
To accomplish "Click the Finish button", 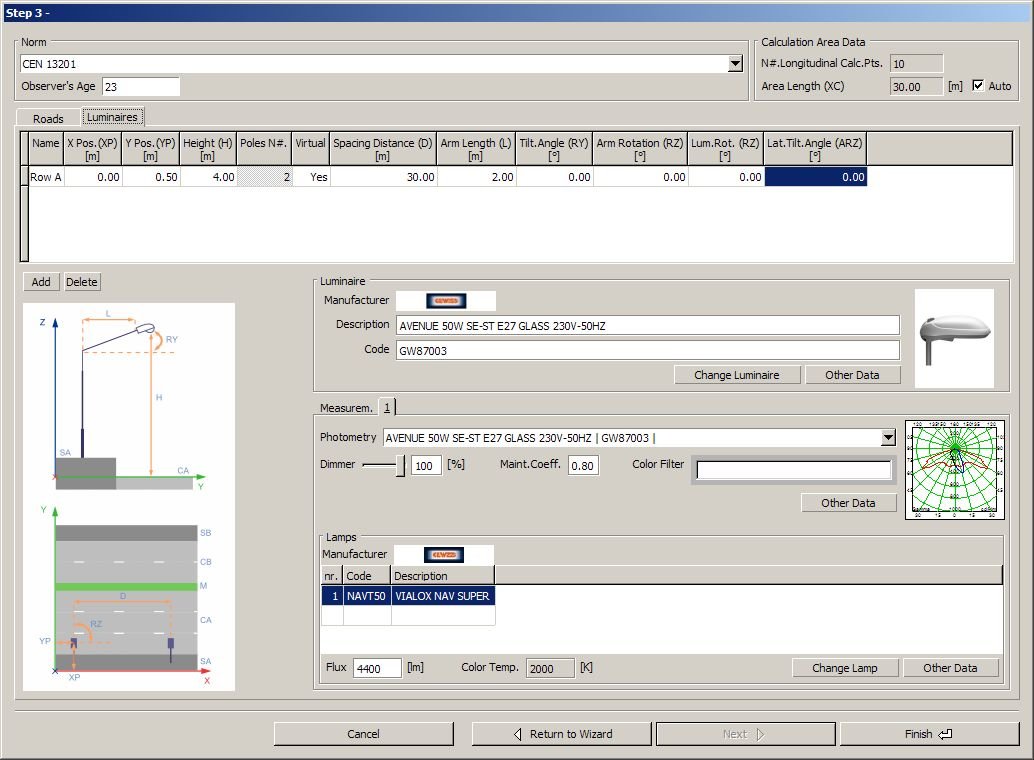I will pyautogui.click(x=929, y=734).
